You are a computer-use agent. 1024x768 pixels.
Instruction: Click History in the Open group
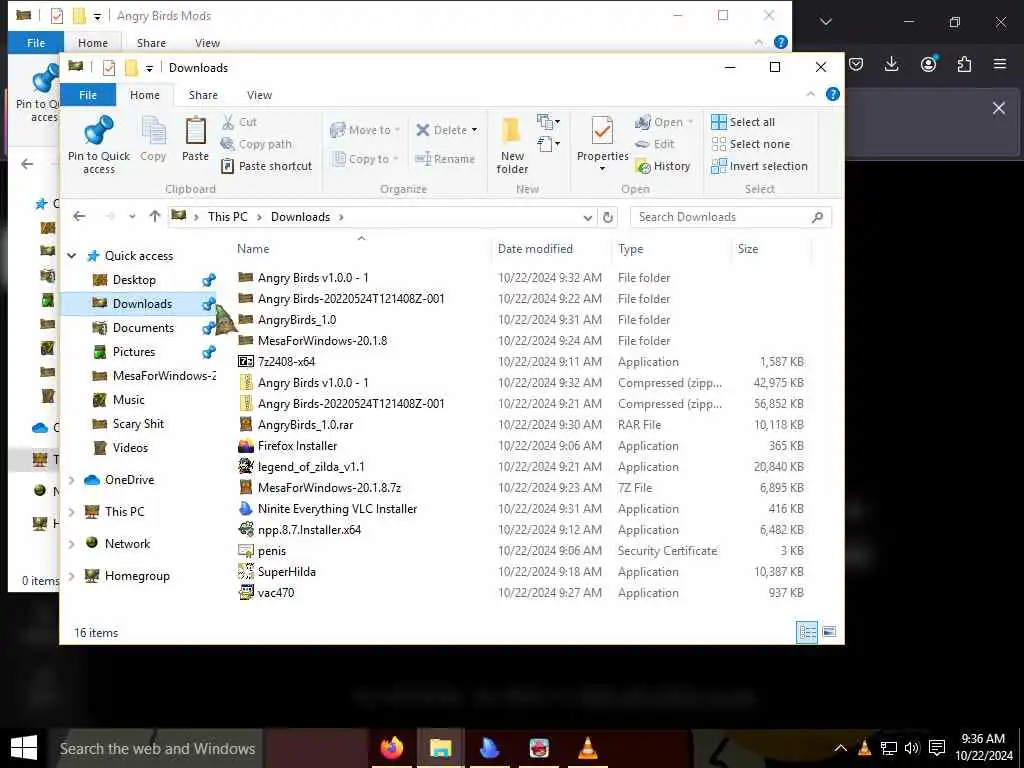click(663, 167)
